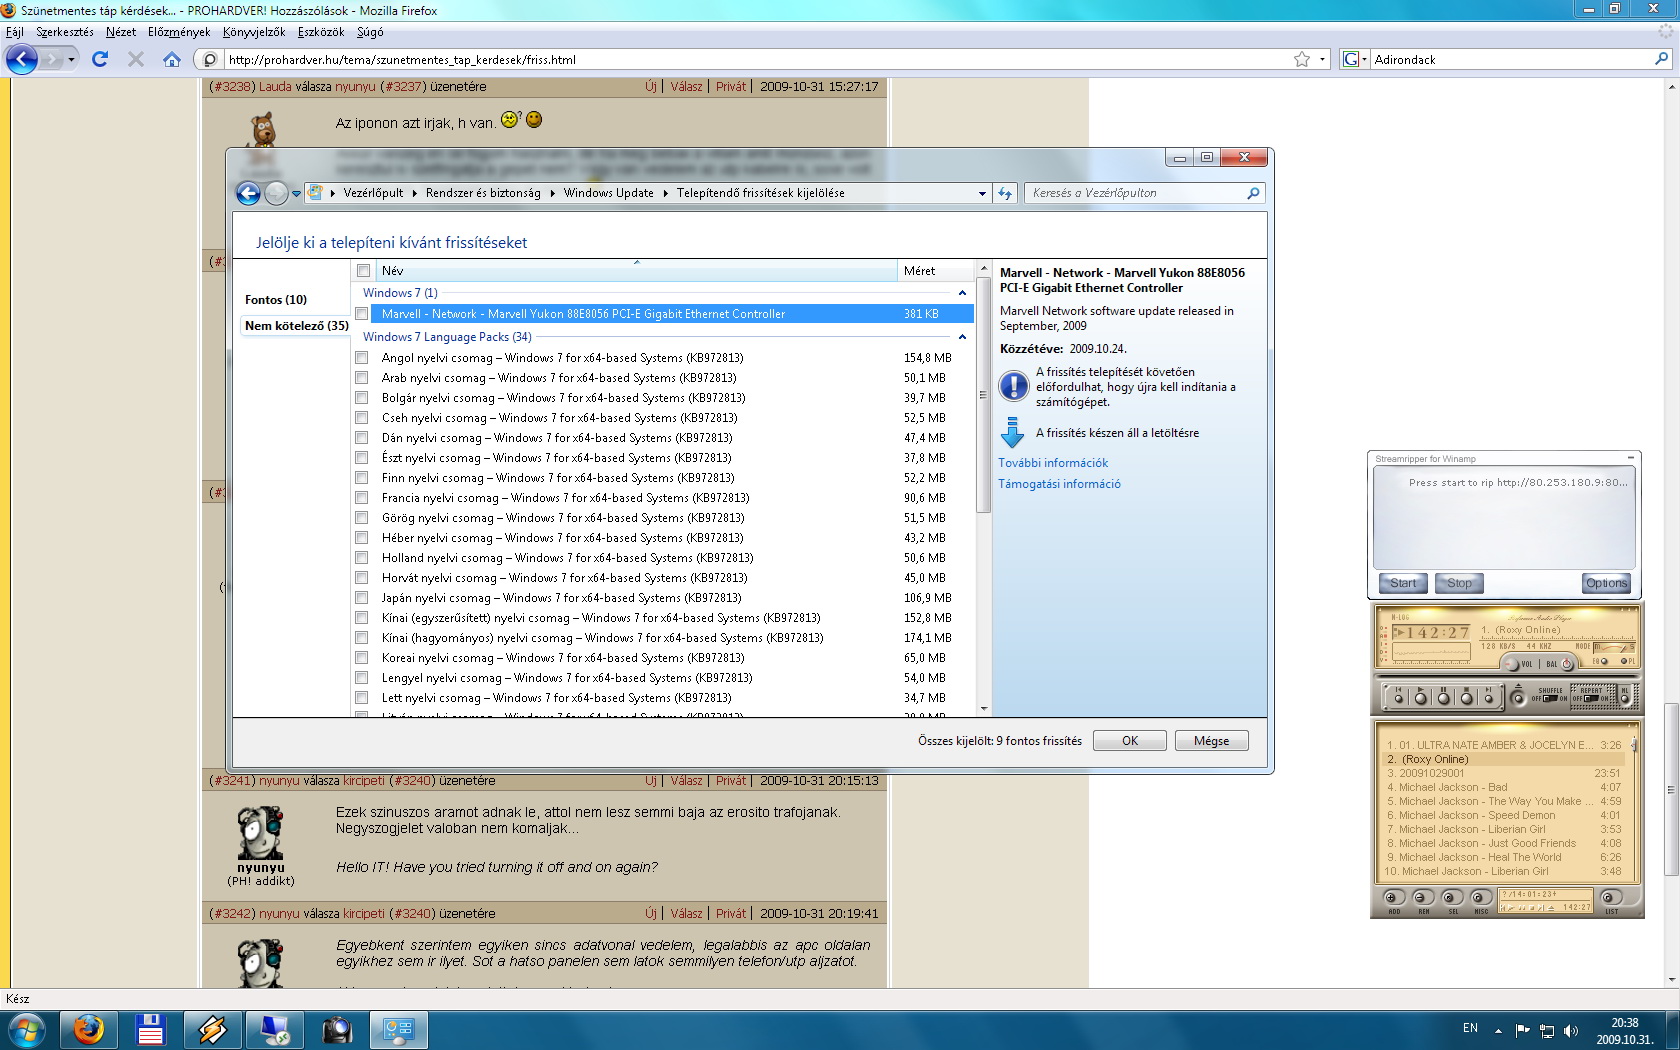Open the bookmark star dropdown arrow
The image size is (1680, 1050).
pos(1322,59)
